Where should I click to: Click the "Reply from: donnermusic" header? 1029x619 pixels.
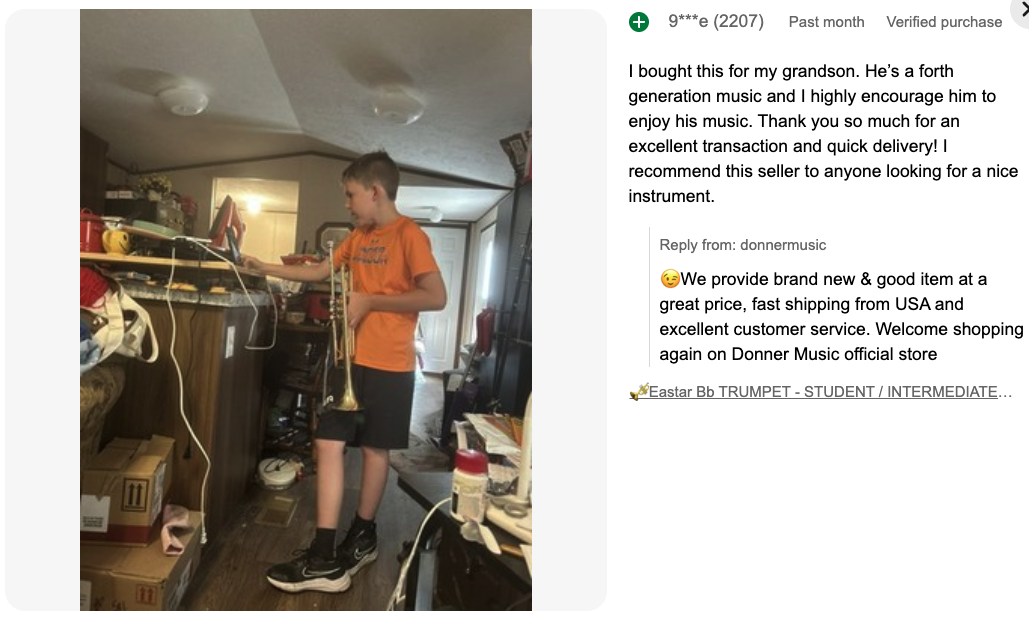point(742,245)
